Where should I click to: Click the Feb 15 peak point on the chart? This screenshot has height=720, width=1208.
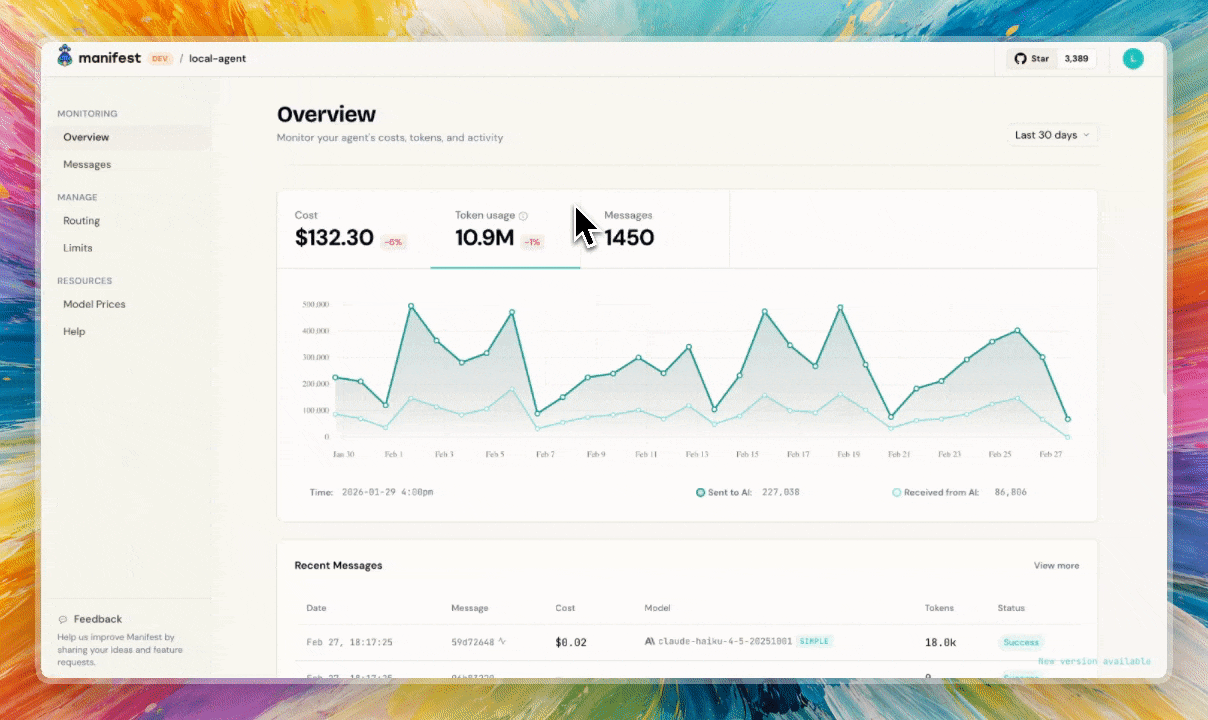[x=765, y=311]
